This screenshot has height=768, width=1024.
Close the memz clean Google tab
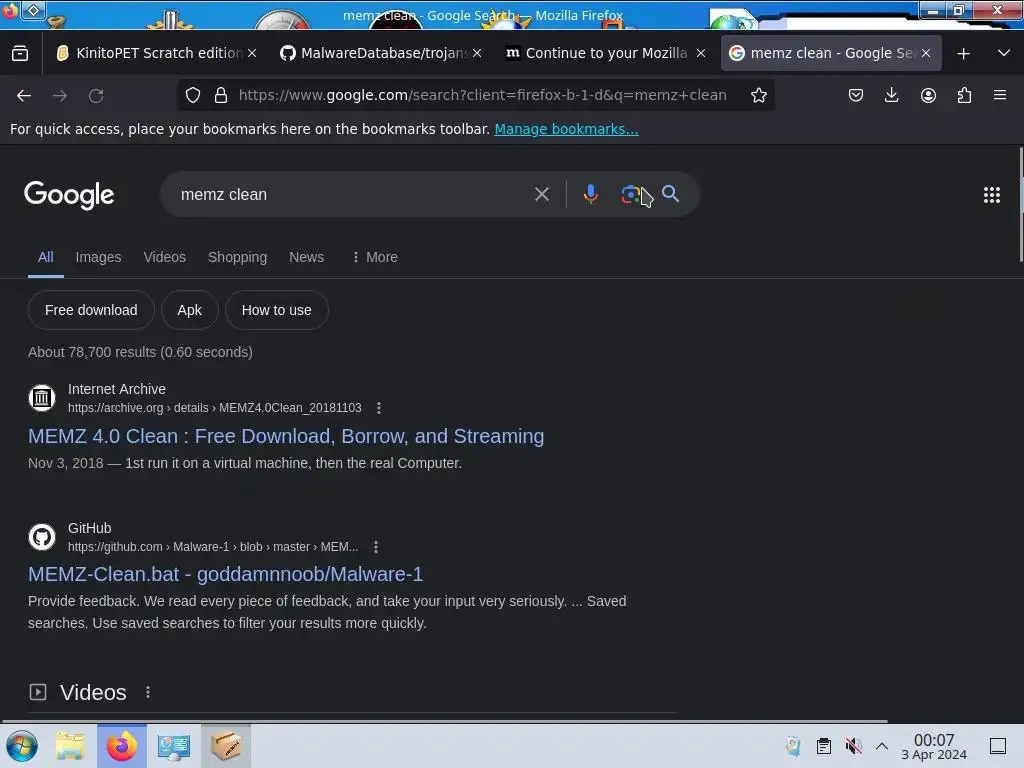point(926,54)
